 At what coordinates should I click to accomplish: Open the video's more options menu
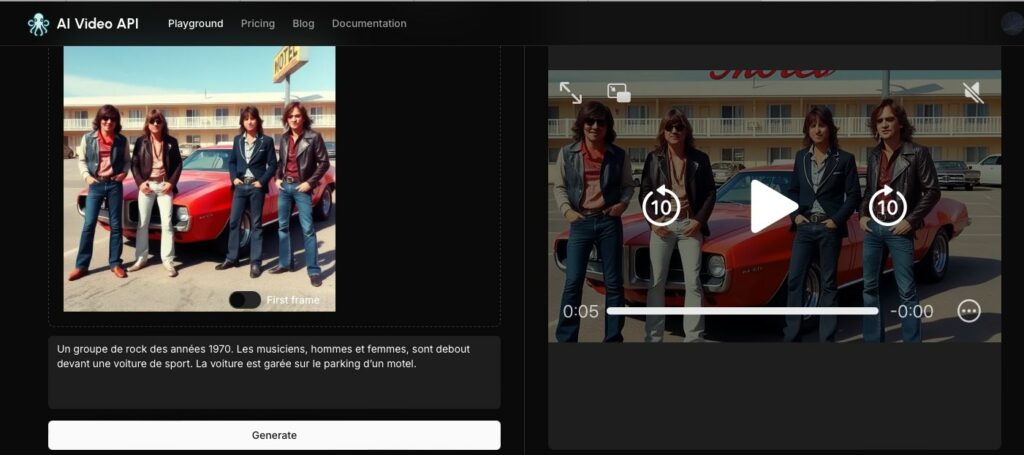[968, 311]
